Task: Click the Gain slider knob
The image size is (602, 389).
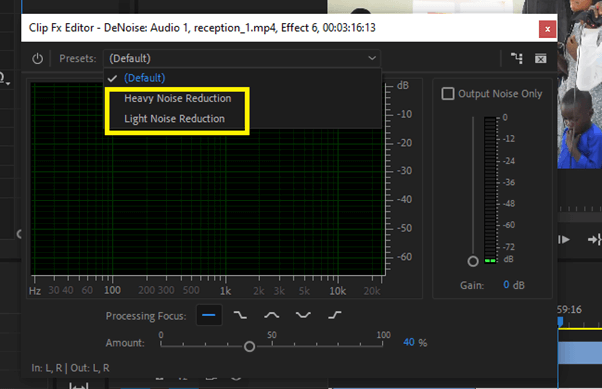Action: click(x=473, y=262)
